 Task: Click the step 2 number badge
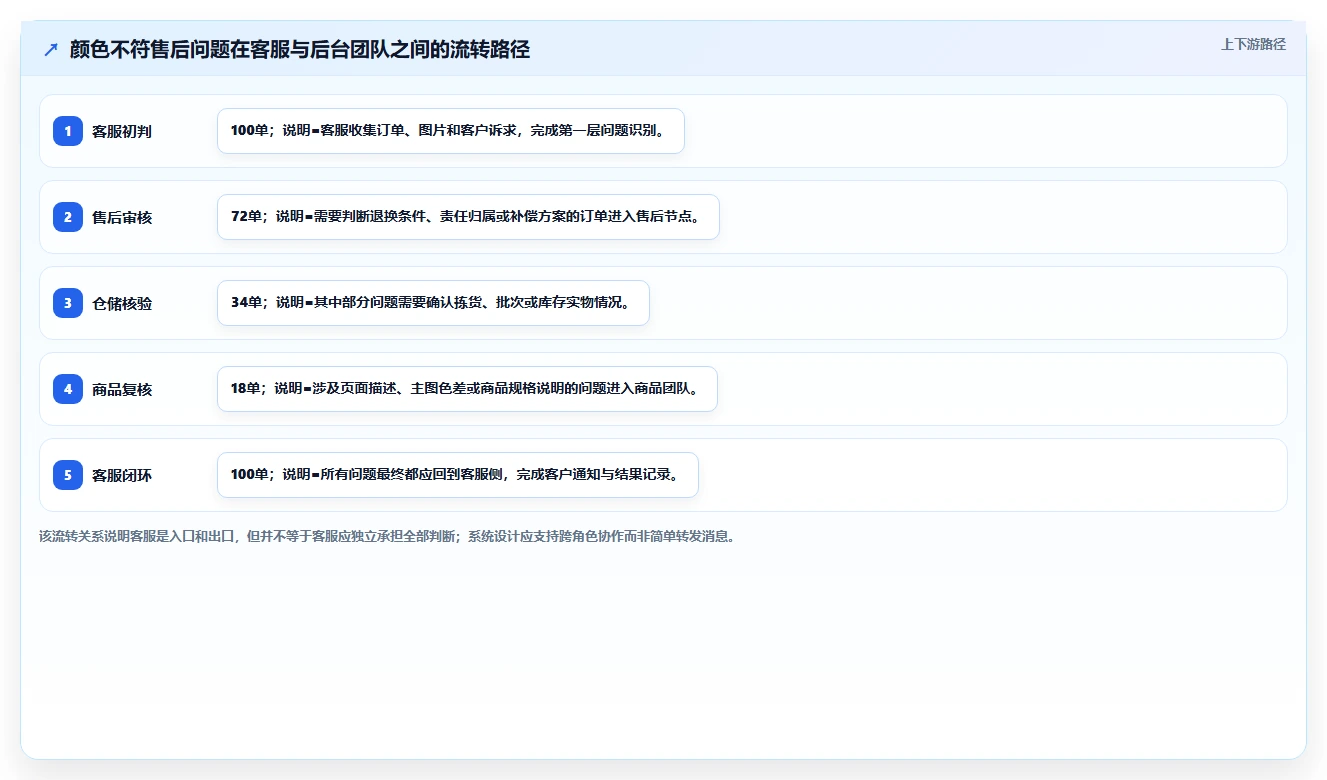(68, 217)
